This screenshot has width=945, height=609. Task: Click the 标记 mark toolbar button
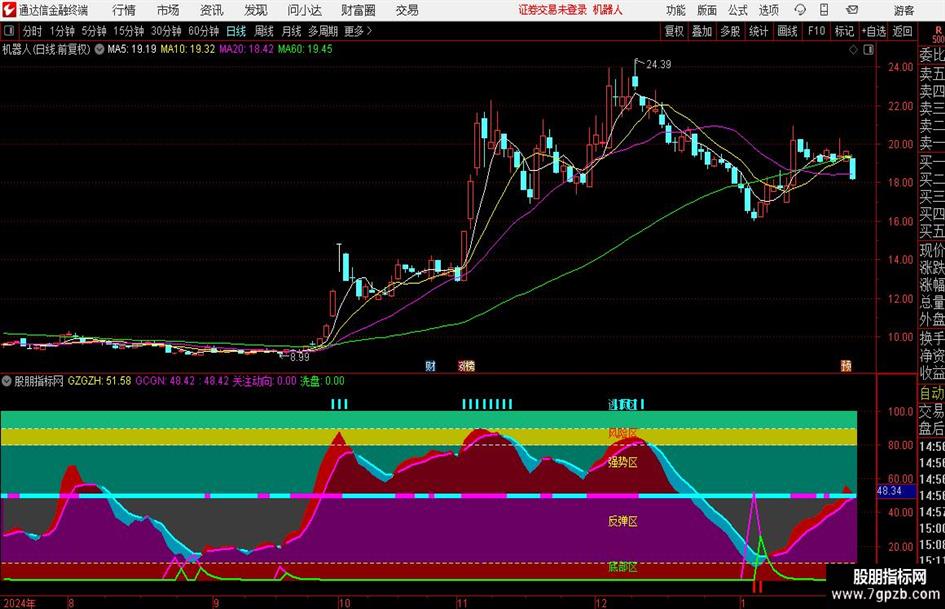(x=844, y=31)
